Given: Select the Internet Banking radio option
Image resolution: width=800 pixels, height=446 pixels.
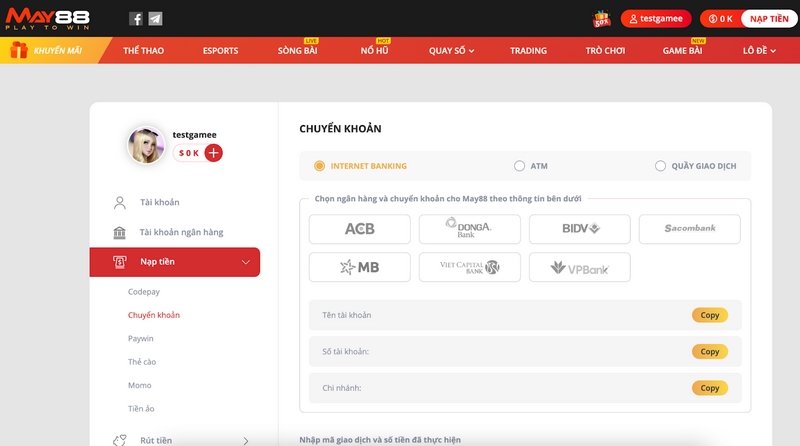Looking at the screenshot, I should 320,166.
